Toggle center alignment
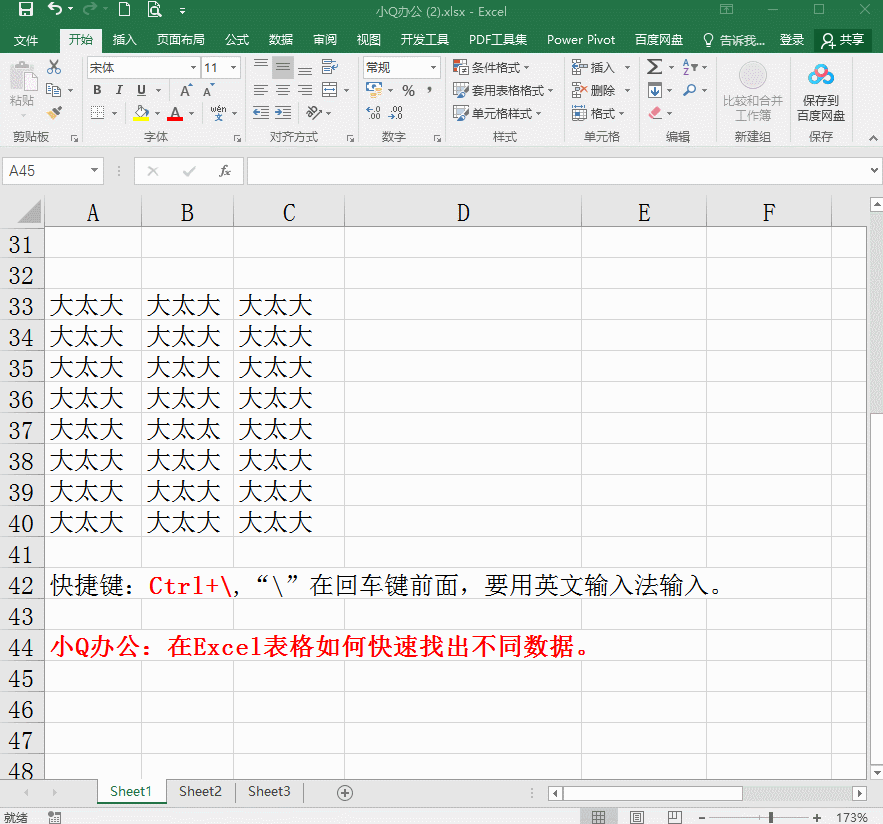Viewport: 883px width, 824px height. coord(281,89)
